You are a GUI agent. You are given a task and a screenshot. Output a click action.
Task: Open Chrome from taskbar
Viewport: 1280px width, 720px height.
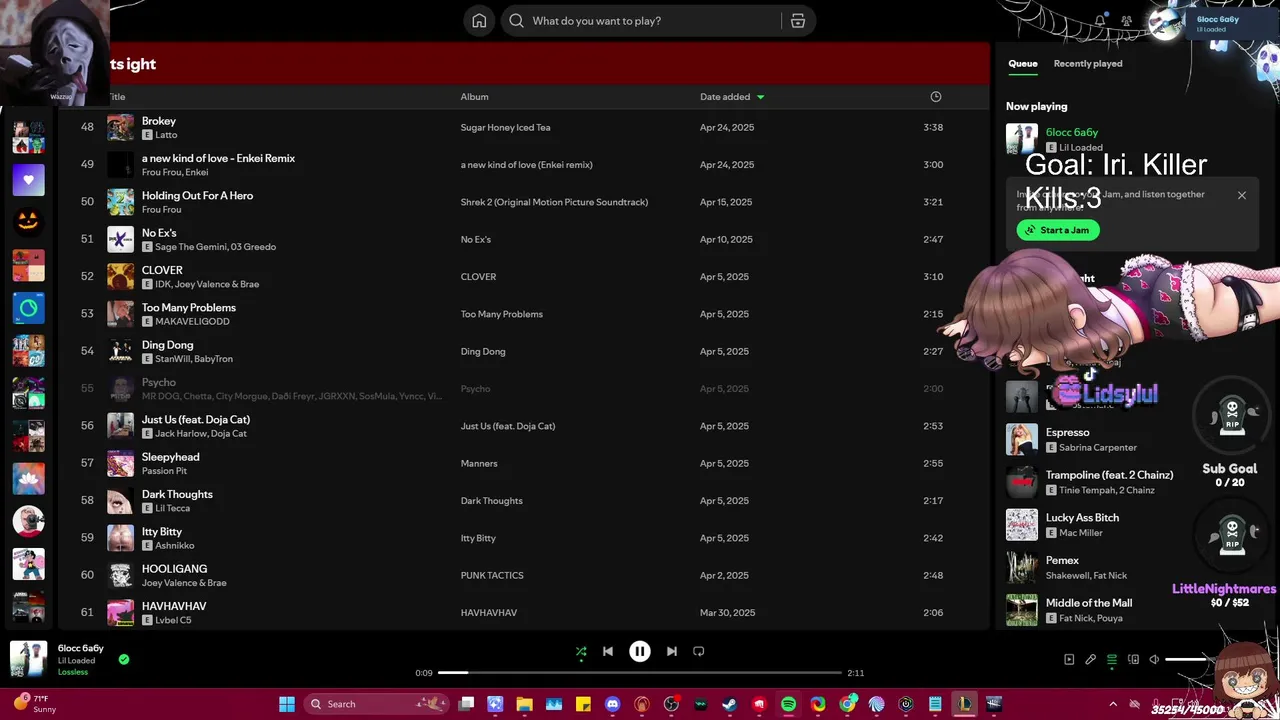(x=847, y=704)
